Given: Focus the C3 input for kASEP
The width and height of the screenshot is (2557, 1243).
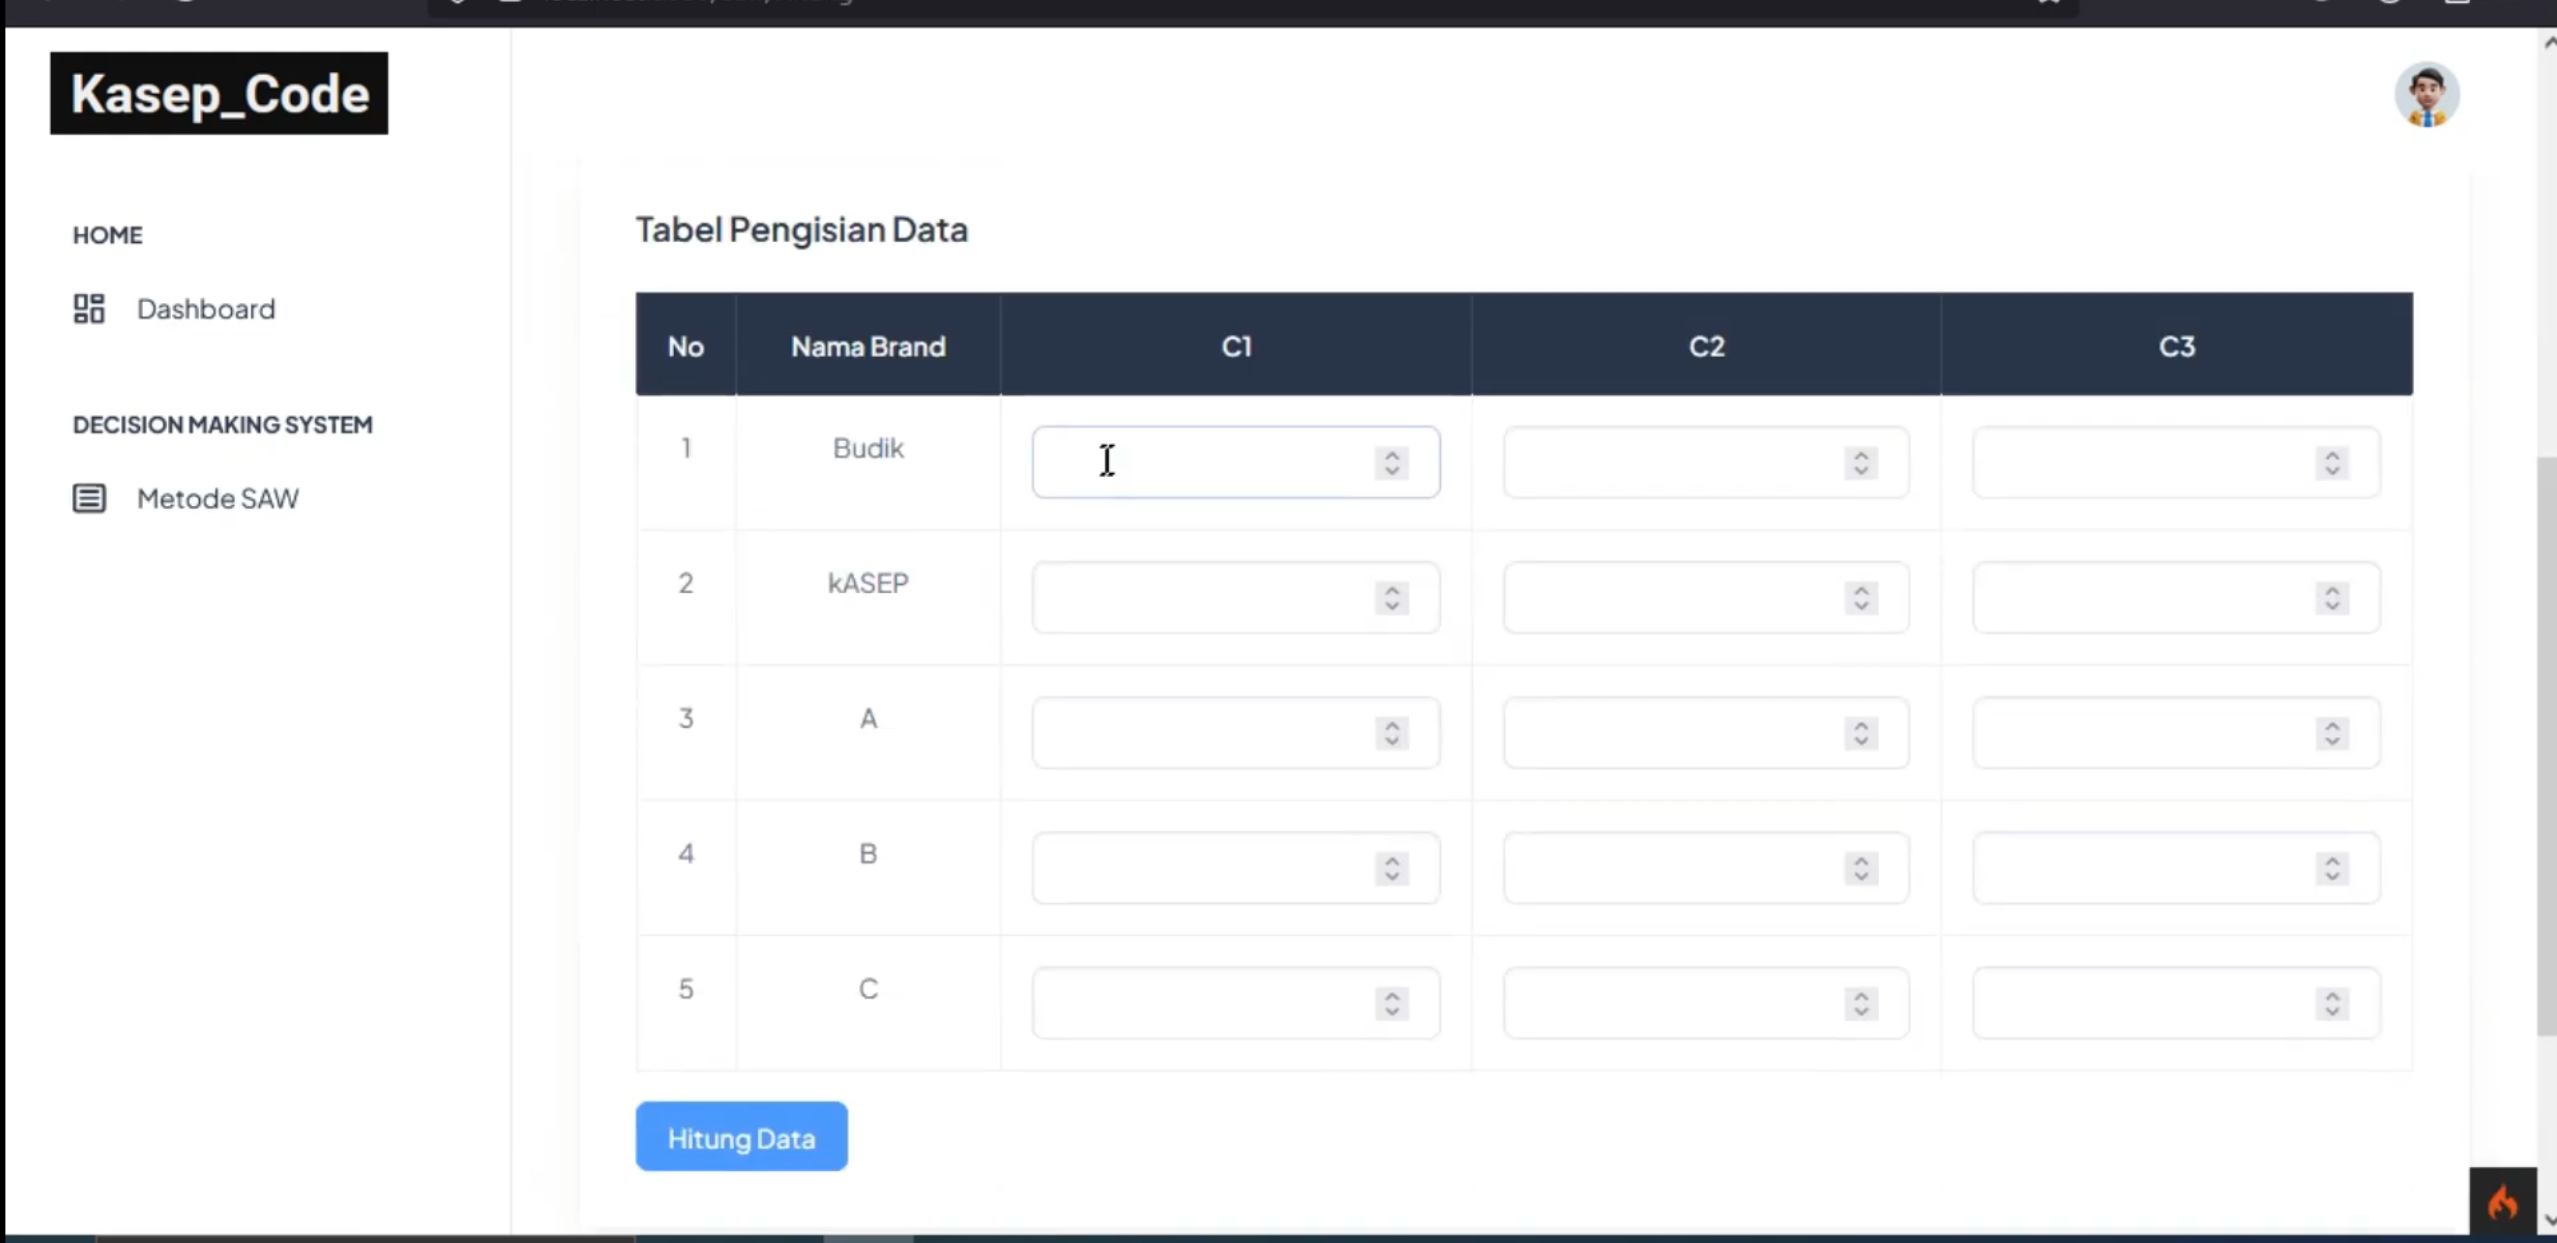Looking at the screenshot, I should [2176, 597].
